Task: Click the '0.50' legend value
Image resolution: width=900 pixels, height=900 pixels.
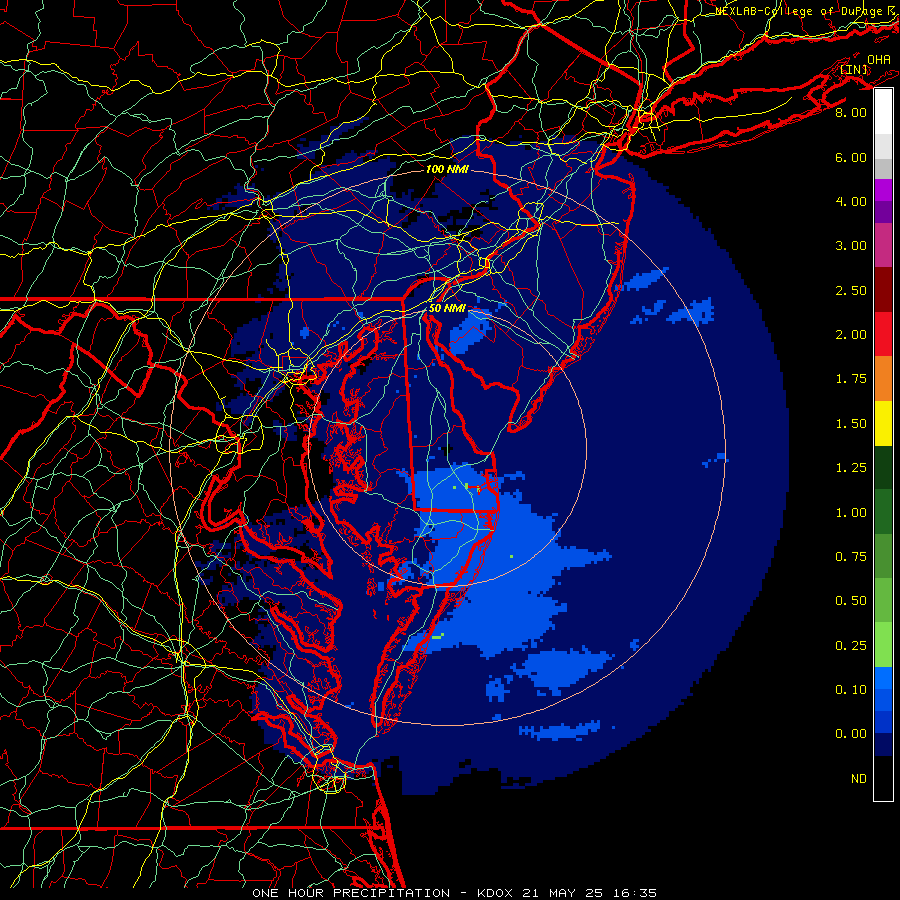Action: click(851, 601)
